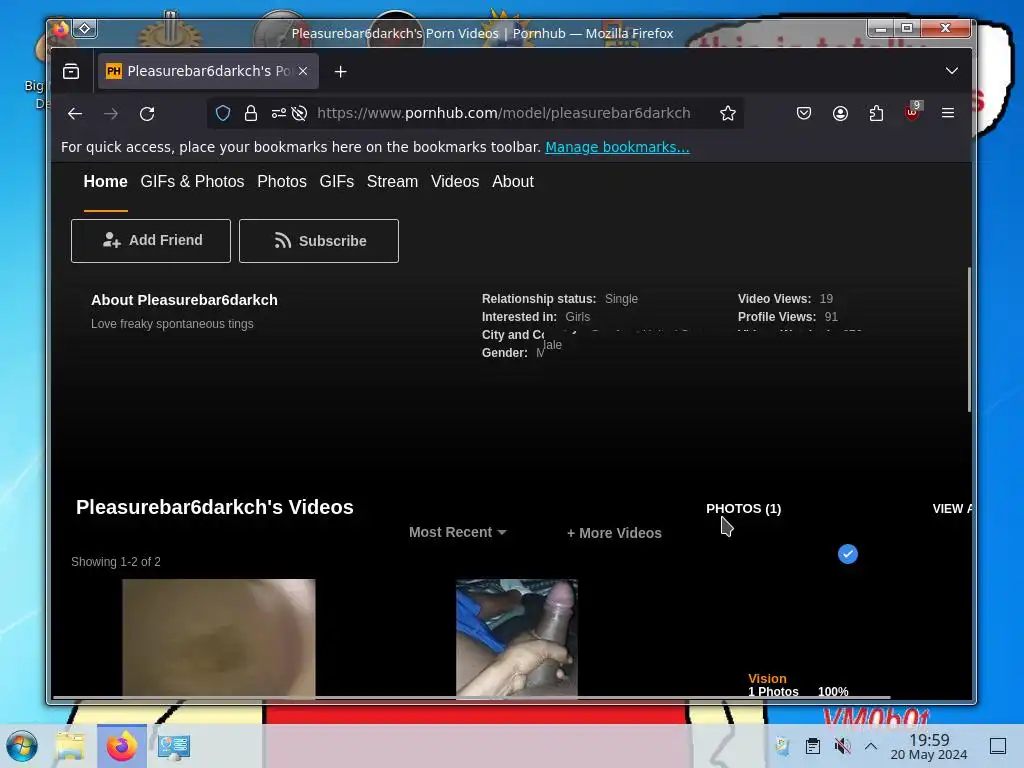Open the taskbar clock showing 19:59
Screen dimensions: 1024x768
coord(929,746)
